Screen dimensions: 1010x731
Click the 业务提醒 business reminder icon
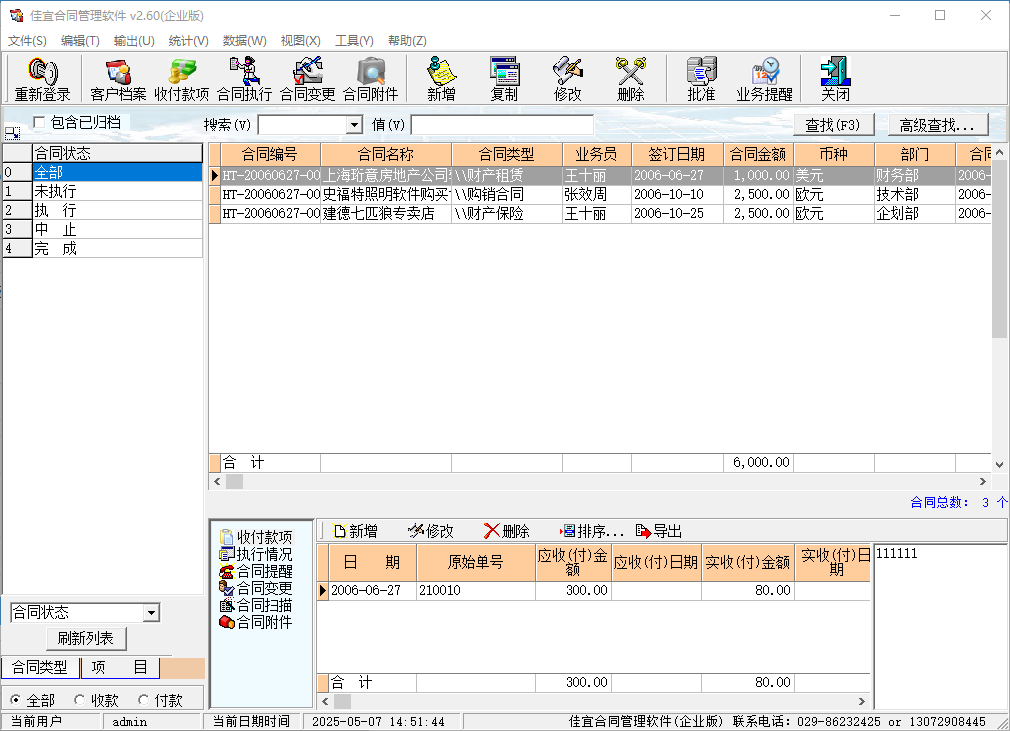tap(764, 79)
